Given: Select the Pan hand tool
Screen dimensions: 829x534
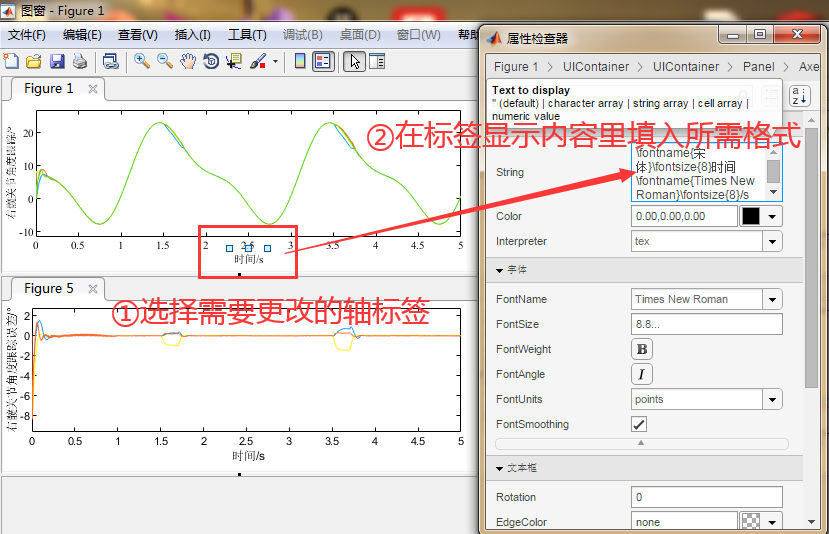Looking at the screenshot, I should [188, 61].
